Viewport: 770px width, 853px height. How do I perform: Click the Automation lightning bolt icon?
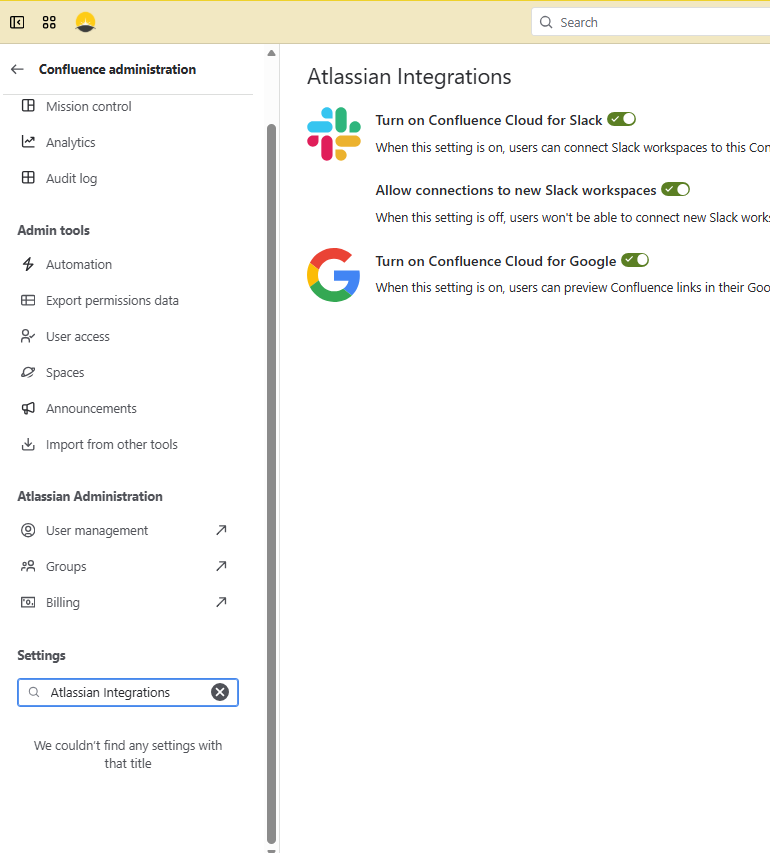click(x=28, y=264)
